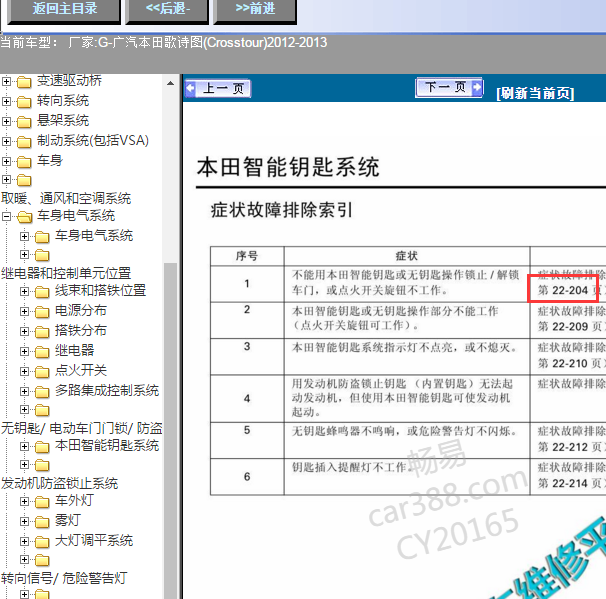Click the 本田智能钥匙系统 folder icon

[x=42, y=448]
